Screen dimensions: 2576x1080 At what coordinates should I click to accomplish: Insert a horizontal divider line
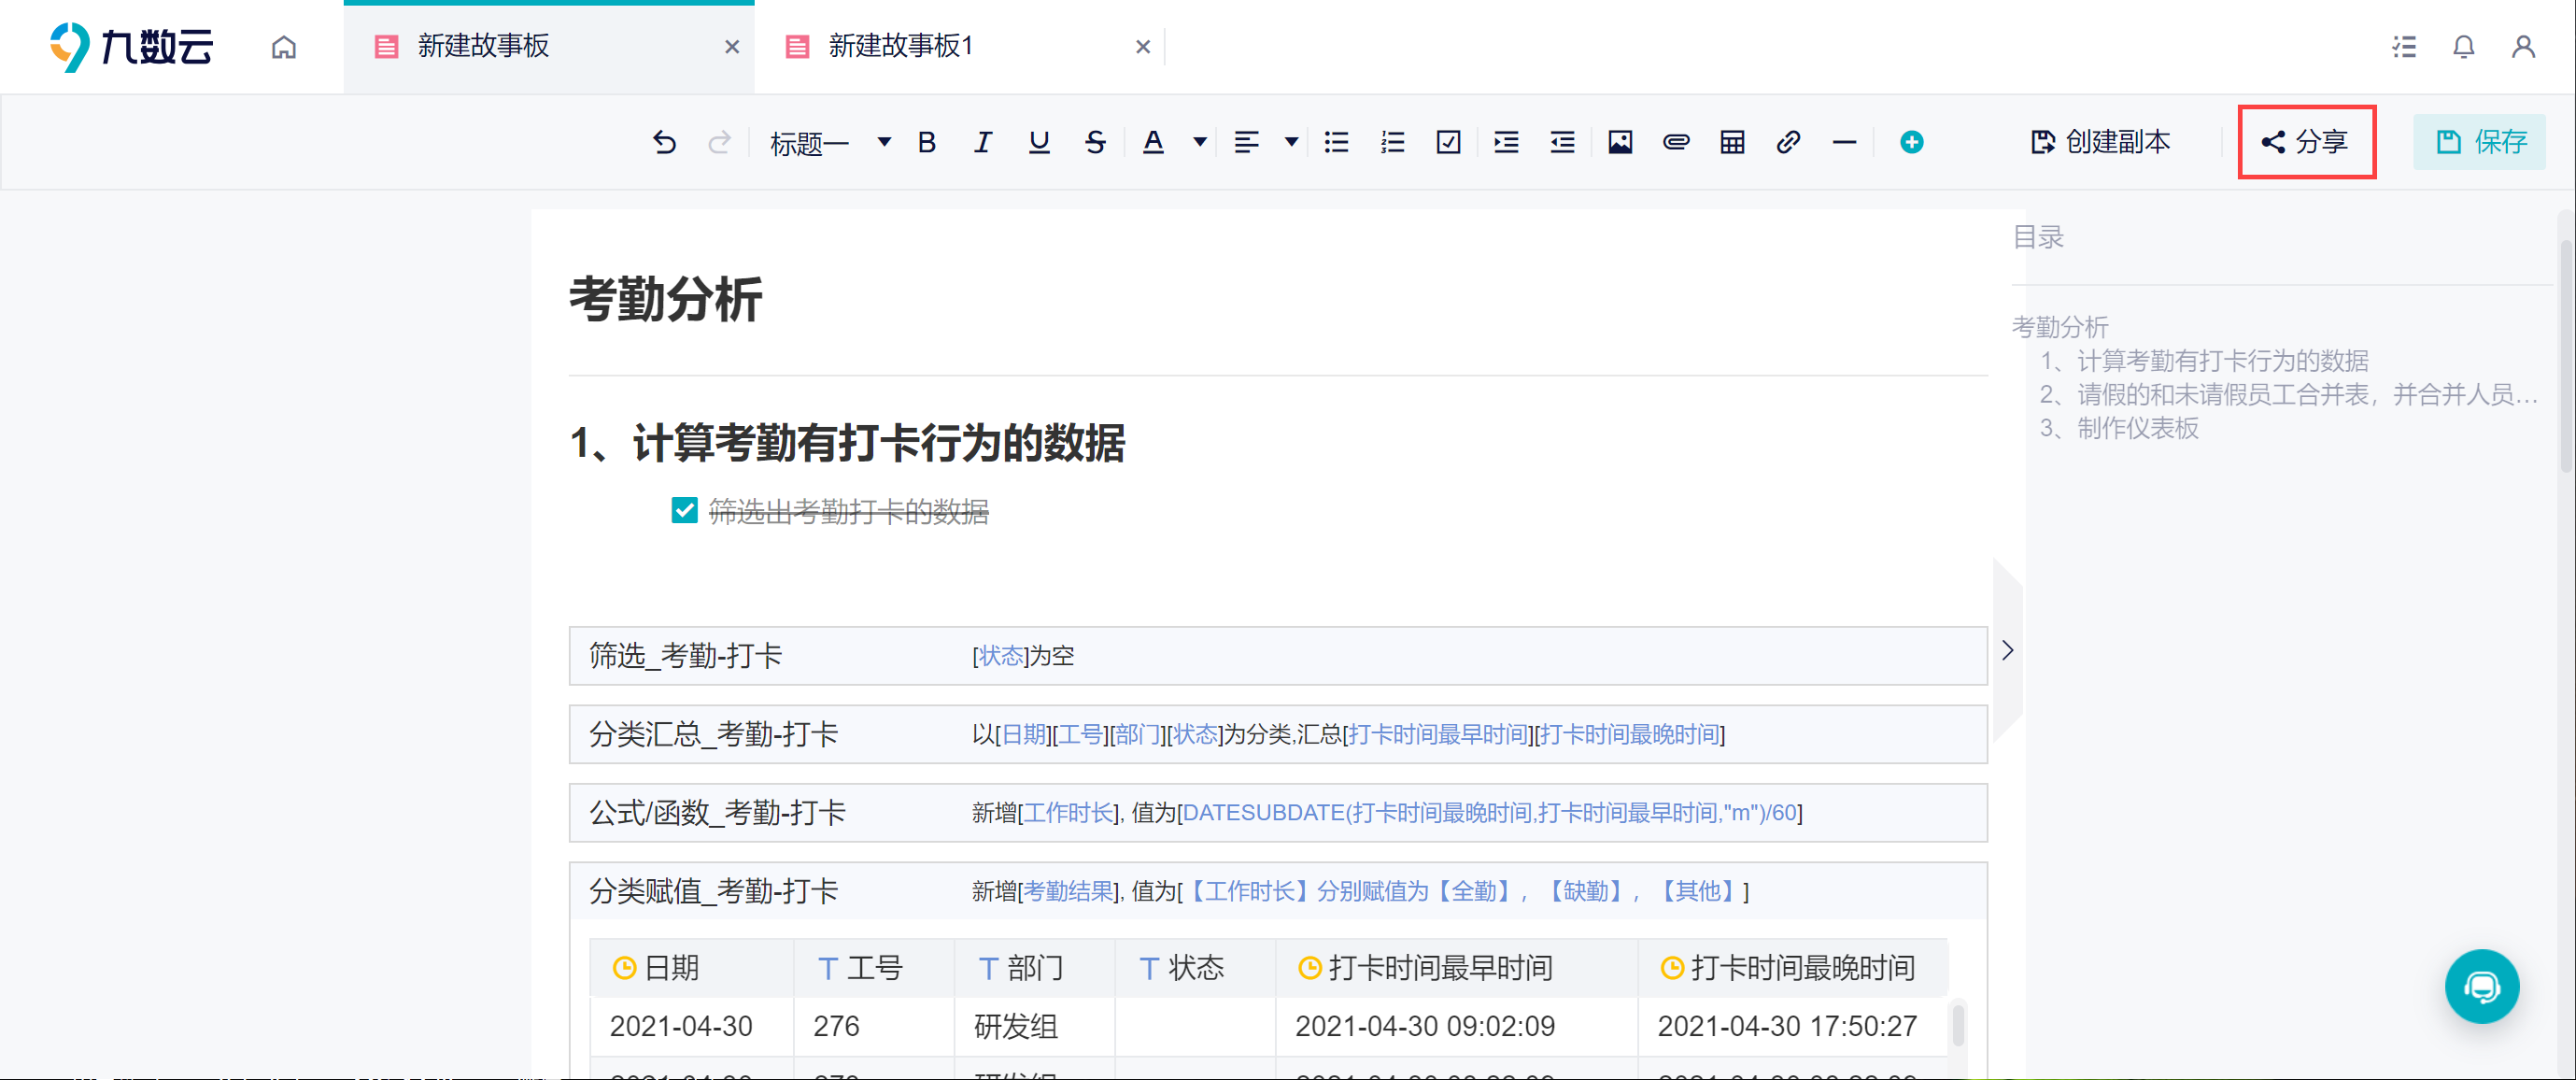(x=1844, y=142)
